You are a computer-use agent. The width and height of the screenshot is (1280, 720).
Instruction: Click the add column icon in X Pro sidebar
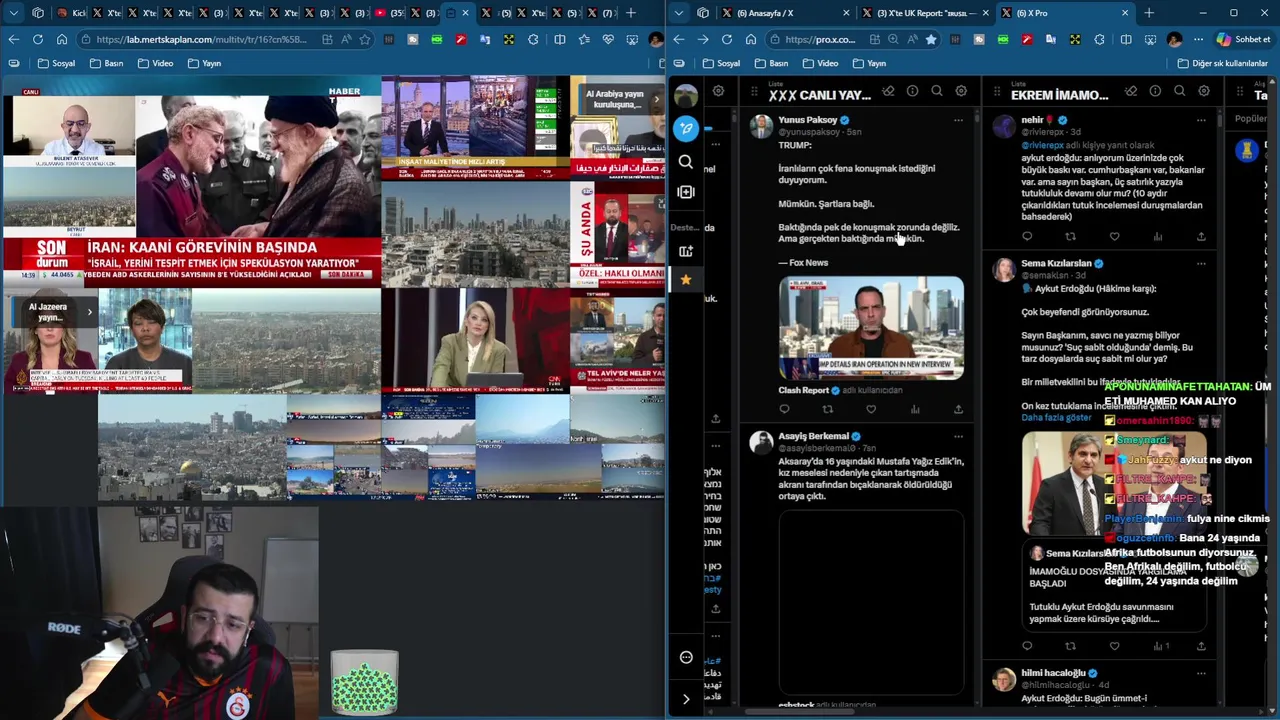pos(685,192)
